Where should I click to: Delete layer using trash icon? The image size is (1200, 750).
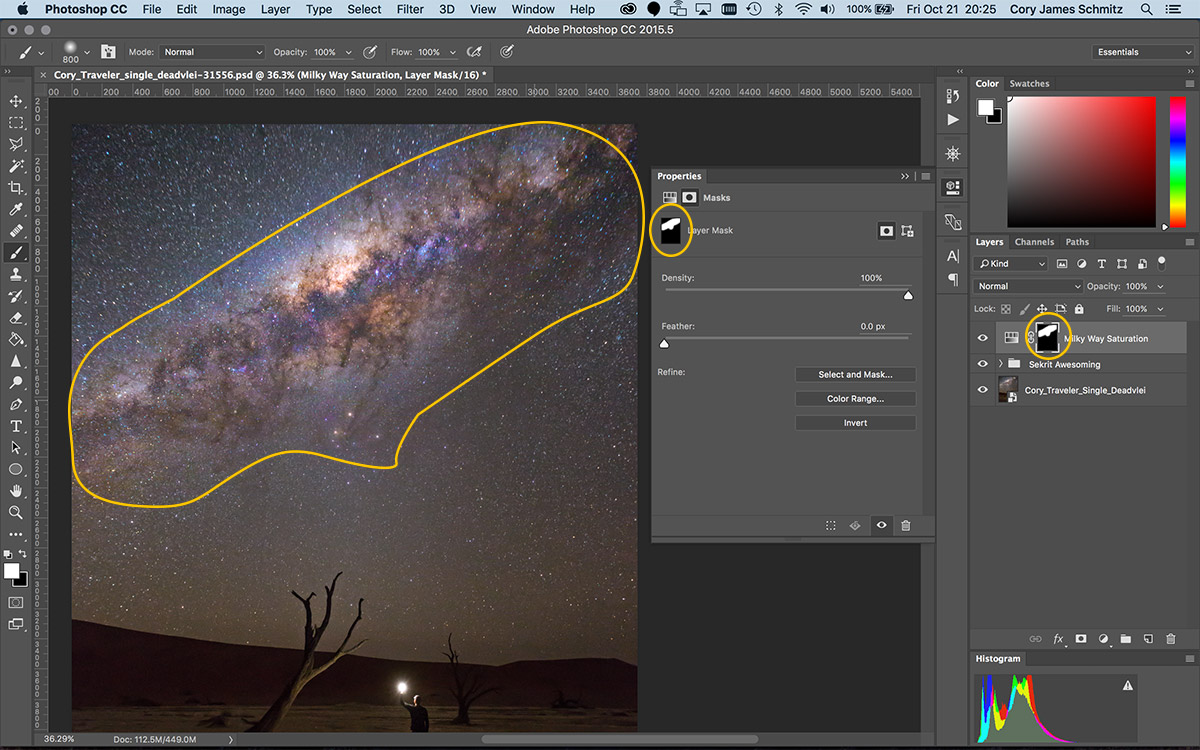(x=1170, y=639)
